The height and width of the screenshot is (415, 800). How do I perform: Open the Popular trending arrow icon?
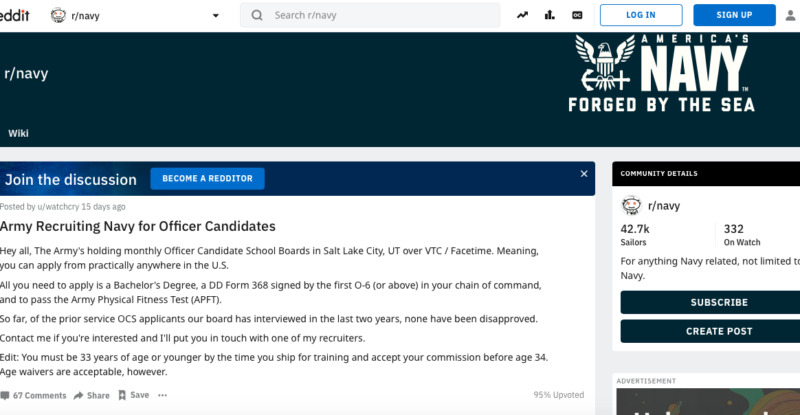522,15
